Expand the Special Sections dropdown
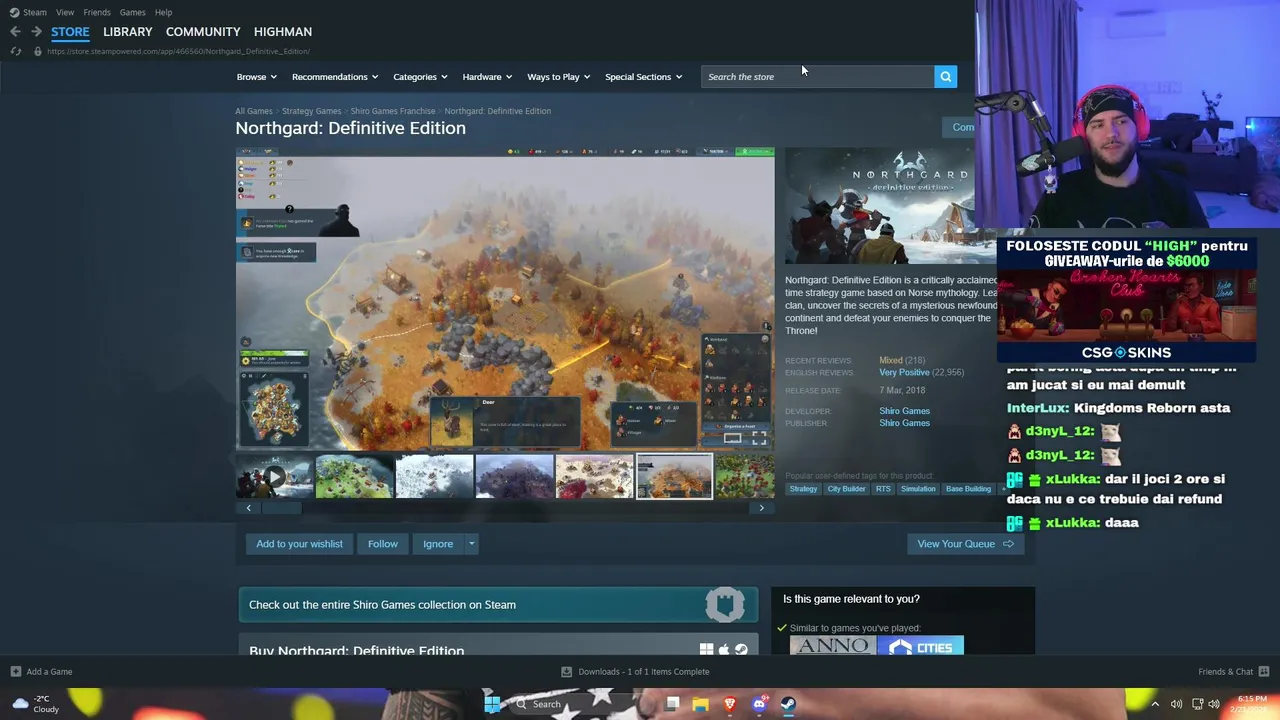Screen dimensions: 1280x720 point(643,77)
